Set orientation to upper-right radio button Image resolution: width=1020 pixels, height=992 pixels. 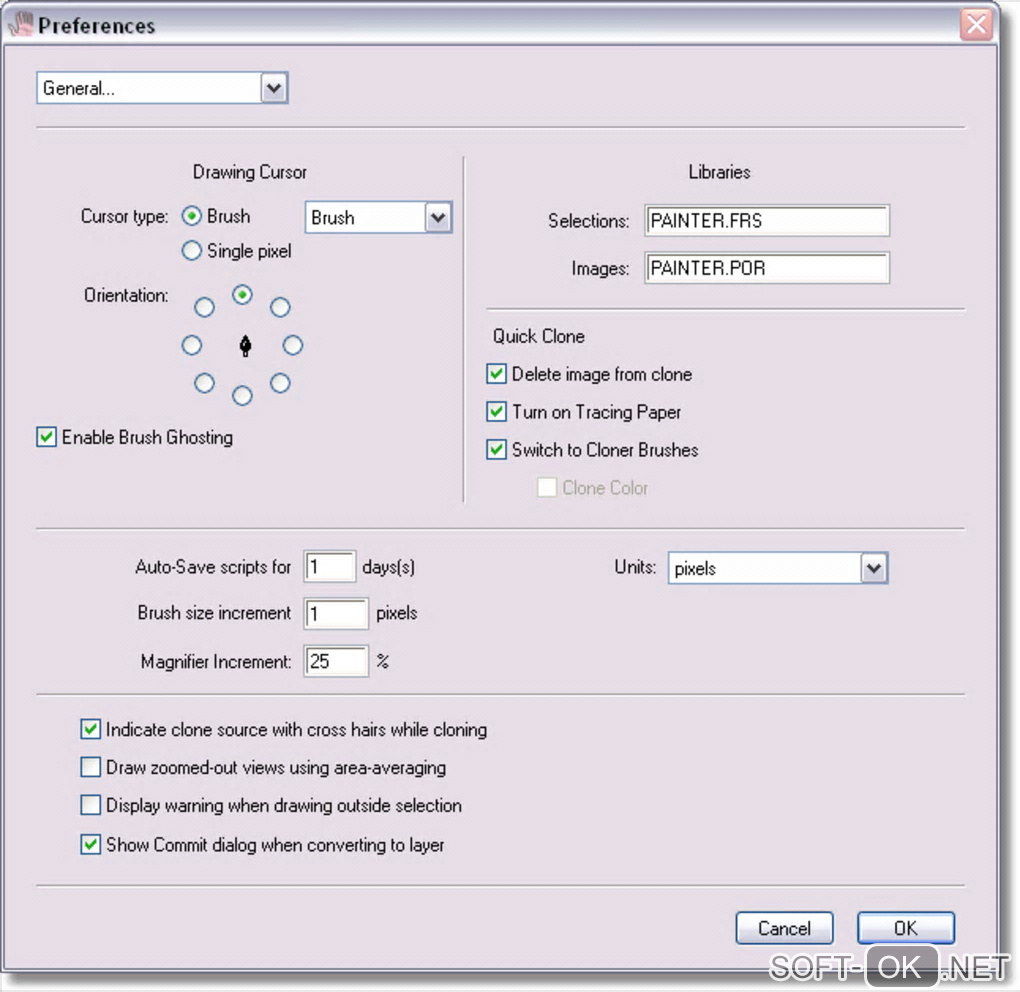pyautogui.click(x=280, y=307)
